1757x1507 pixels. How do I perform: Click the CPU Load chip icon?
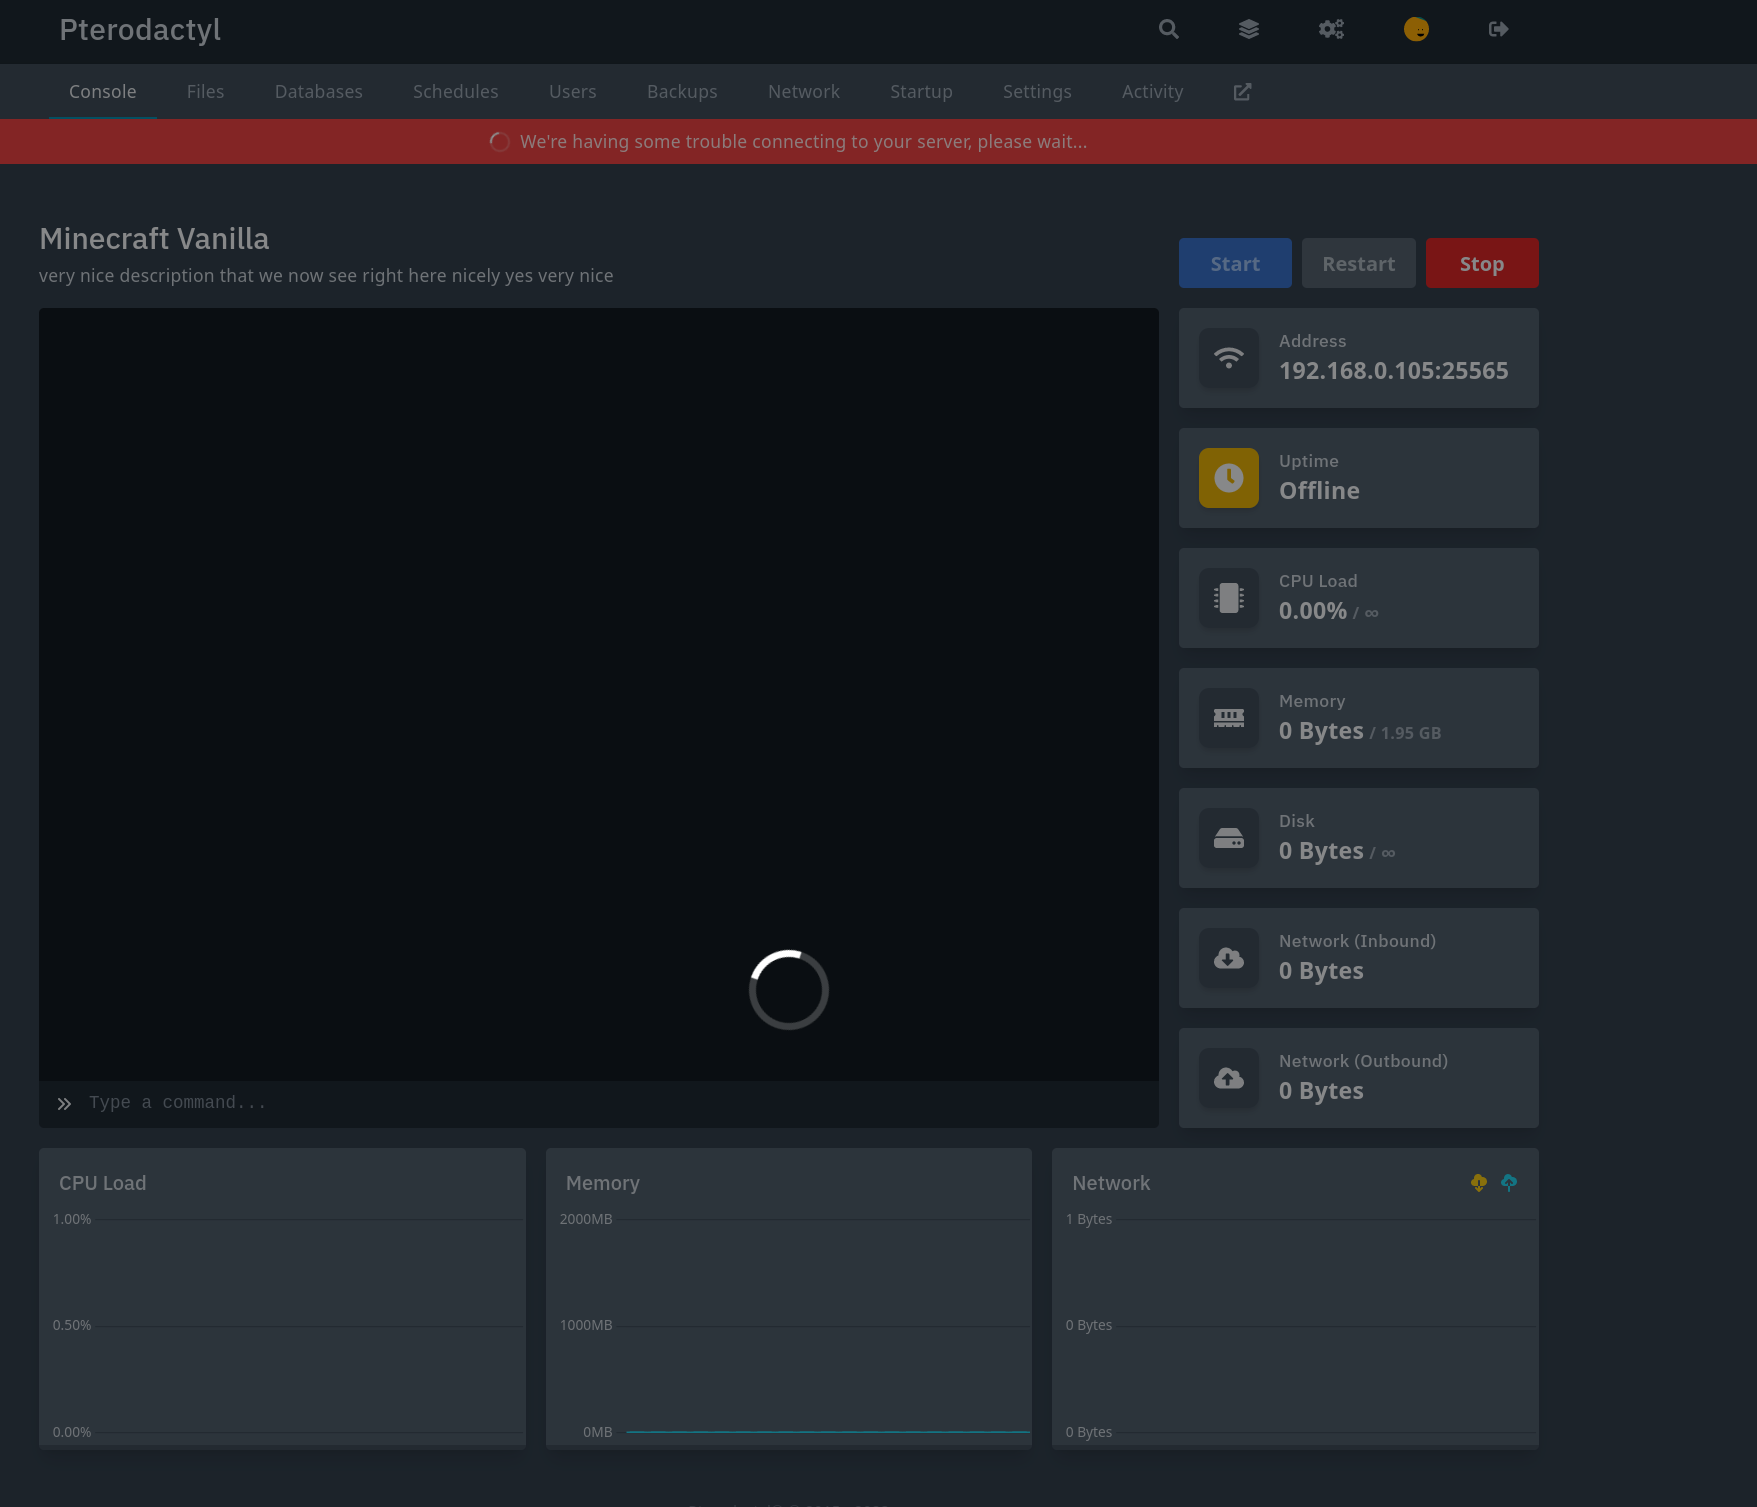(x=1229, y=598)
